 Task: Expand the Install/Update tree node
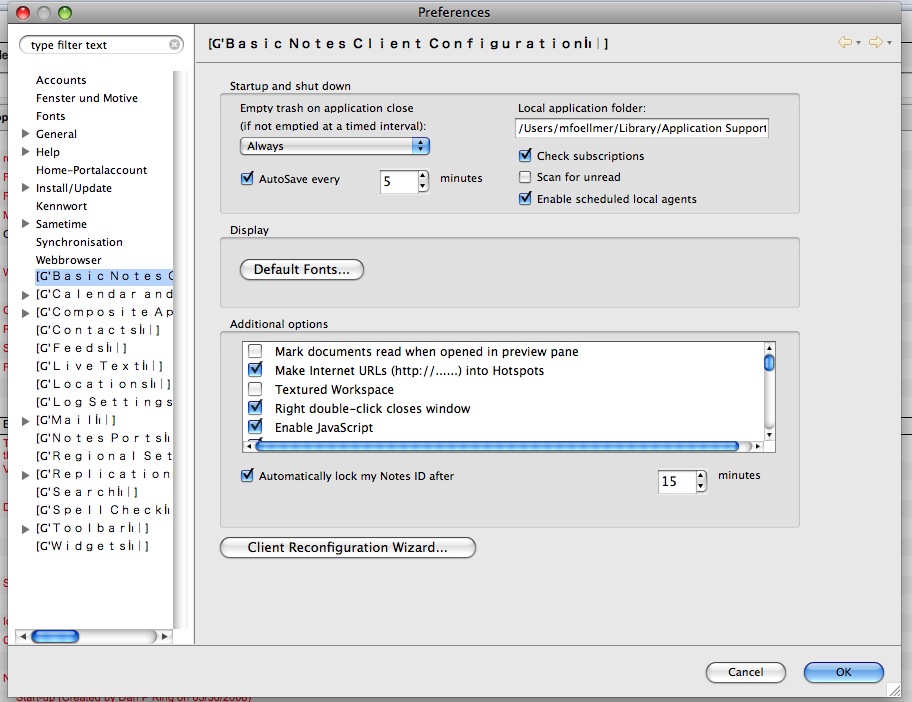click(25, 188)
